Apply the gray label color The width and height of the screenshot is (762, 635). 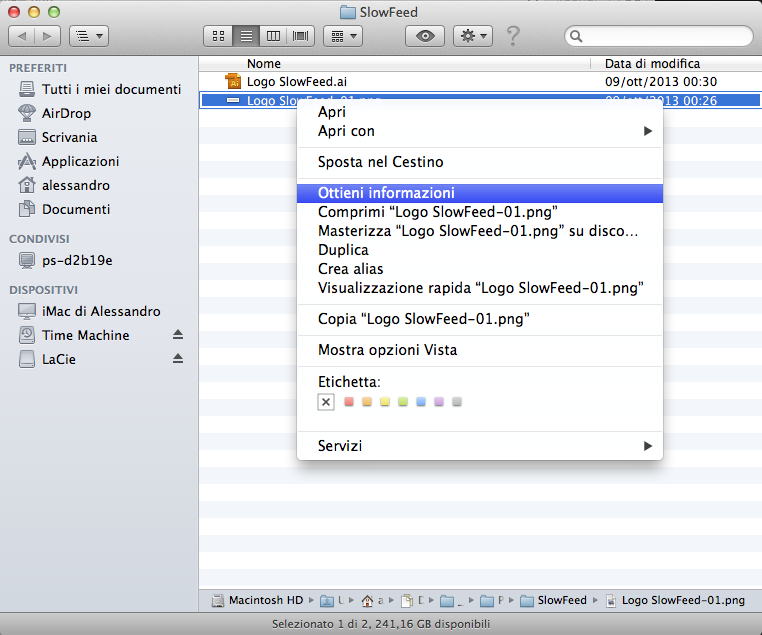point(457,402)
